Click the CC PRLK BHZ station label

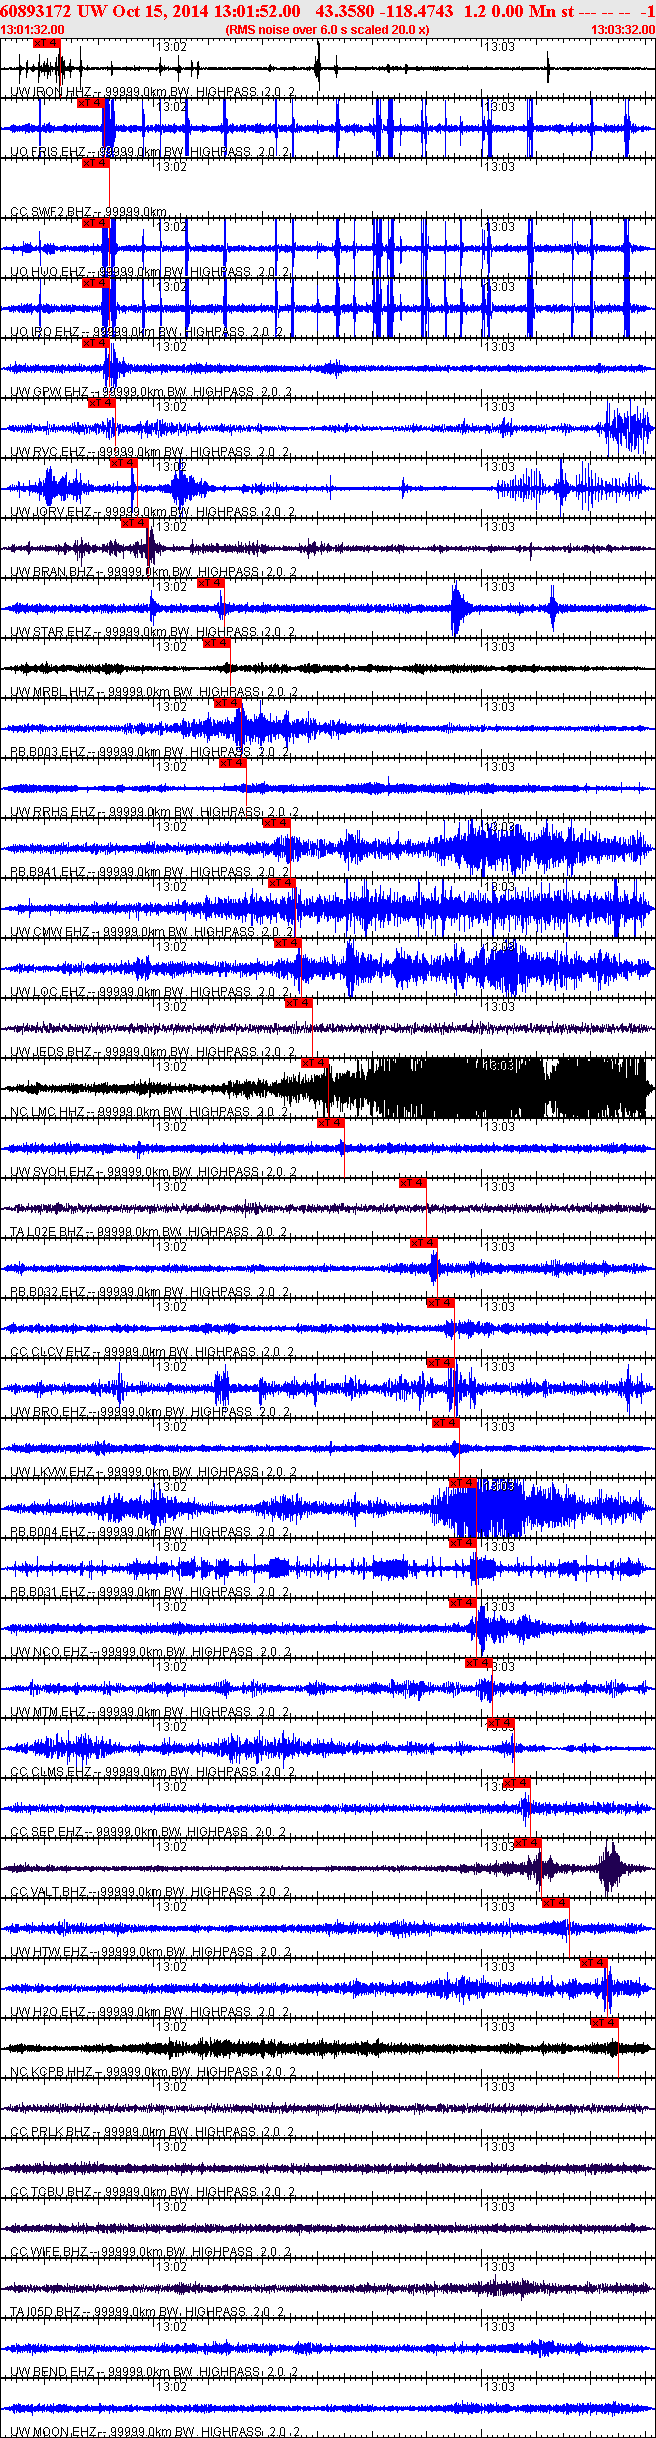point(50,2132)
